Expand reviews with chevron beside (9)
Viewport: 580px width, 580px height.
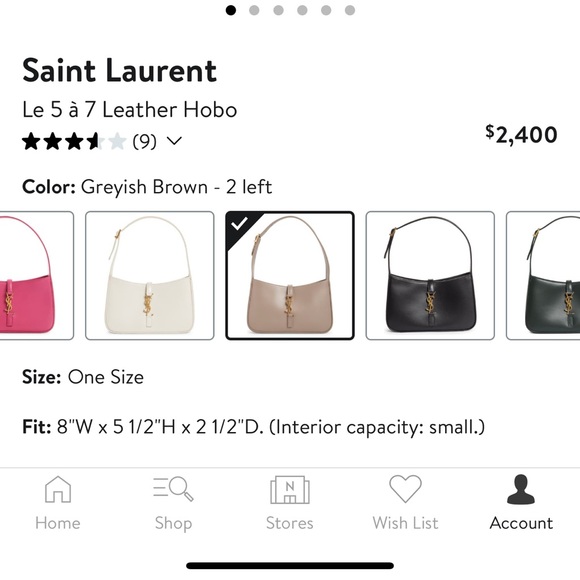(x=174, y=141)
